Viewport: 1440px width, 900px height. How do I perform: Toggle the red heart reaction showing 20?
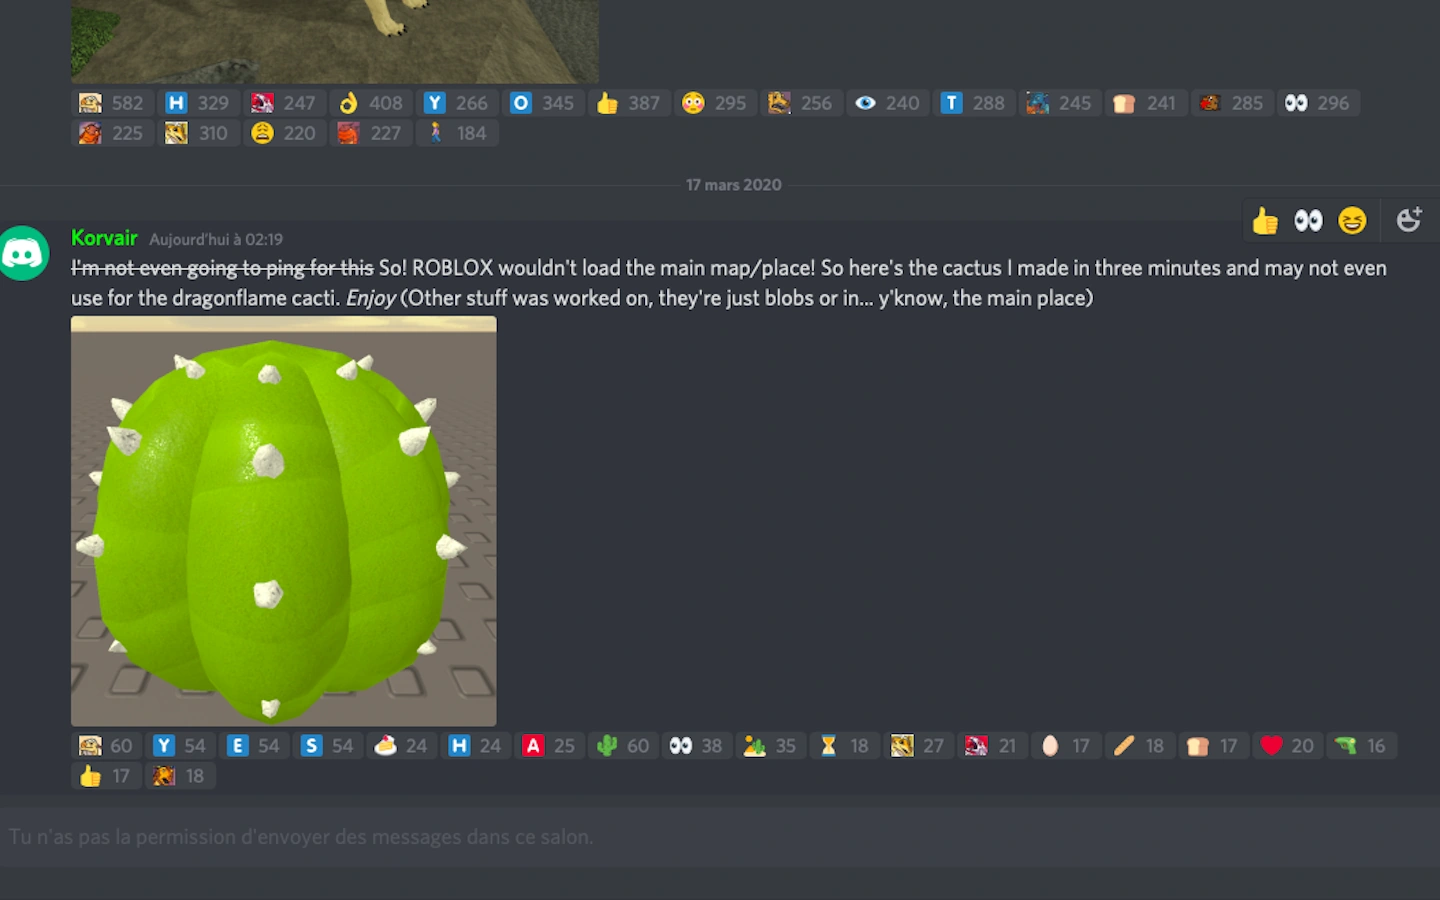point(1288,746)
